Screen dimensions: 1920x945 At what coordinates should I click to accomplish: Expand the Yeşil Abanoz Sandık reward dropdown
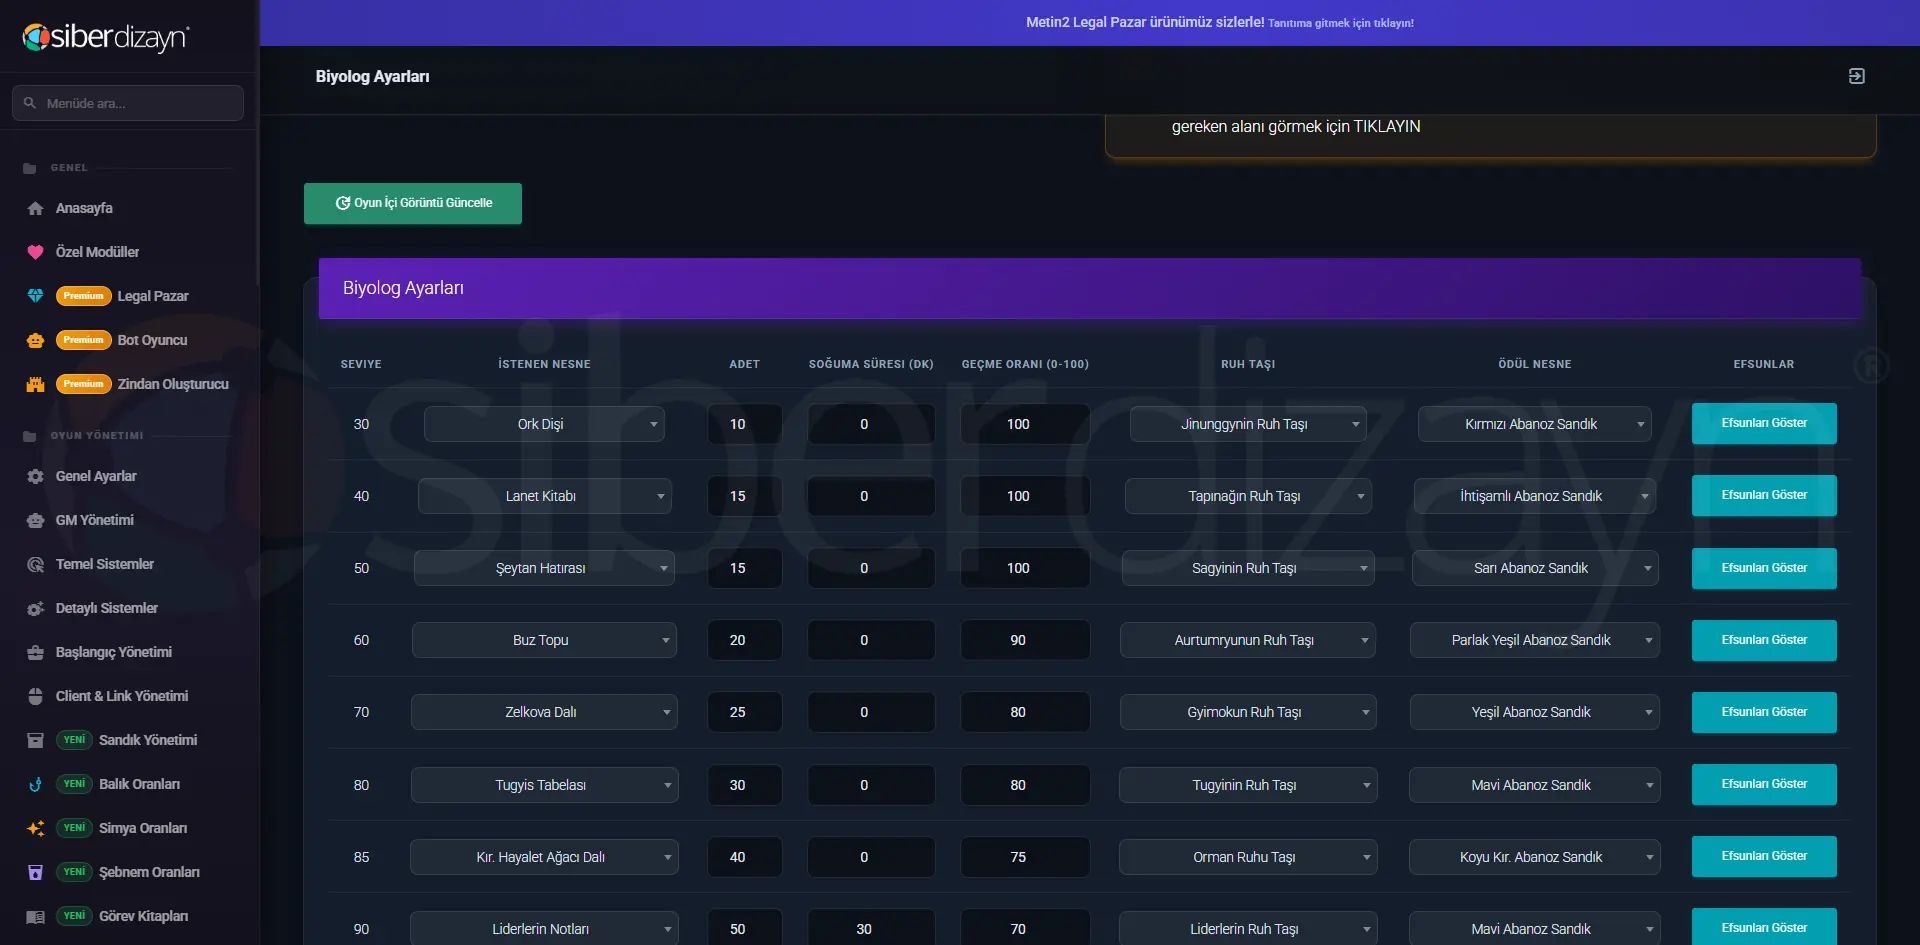[1534, 712]
